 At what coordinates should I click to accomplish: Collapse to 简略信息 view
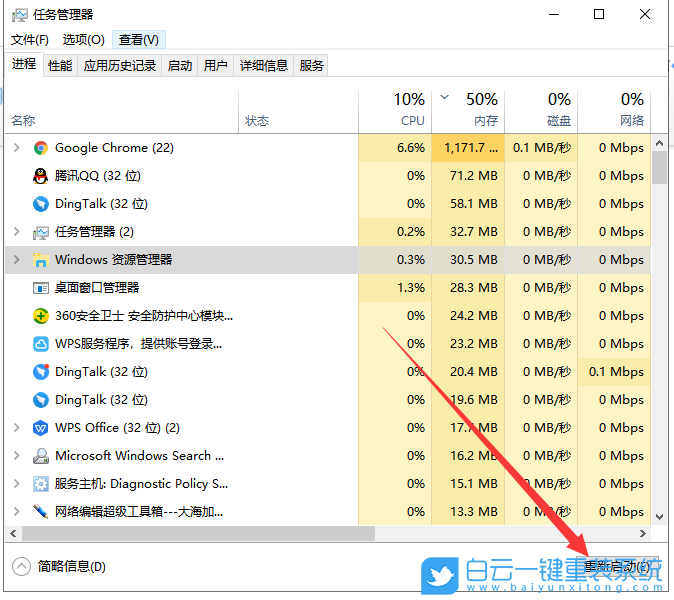(x=60, y=566)
